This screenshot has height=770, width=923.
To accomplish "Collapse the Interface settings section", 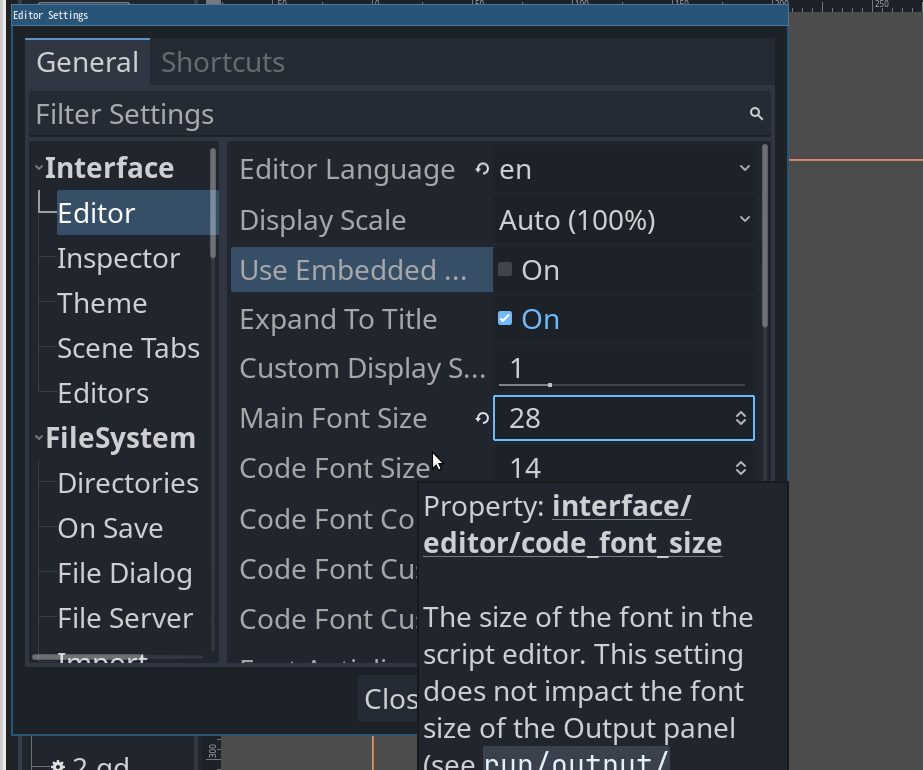I will pos(39,167).
